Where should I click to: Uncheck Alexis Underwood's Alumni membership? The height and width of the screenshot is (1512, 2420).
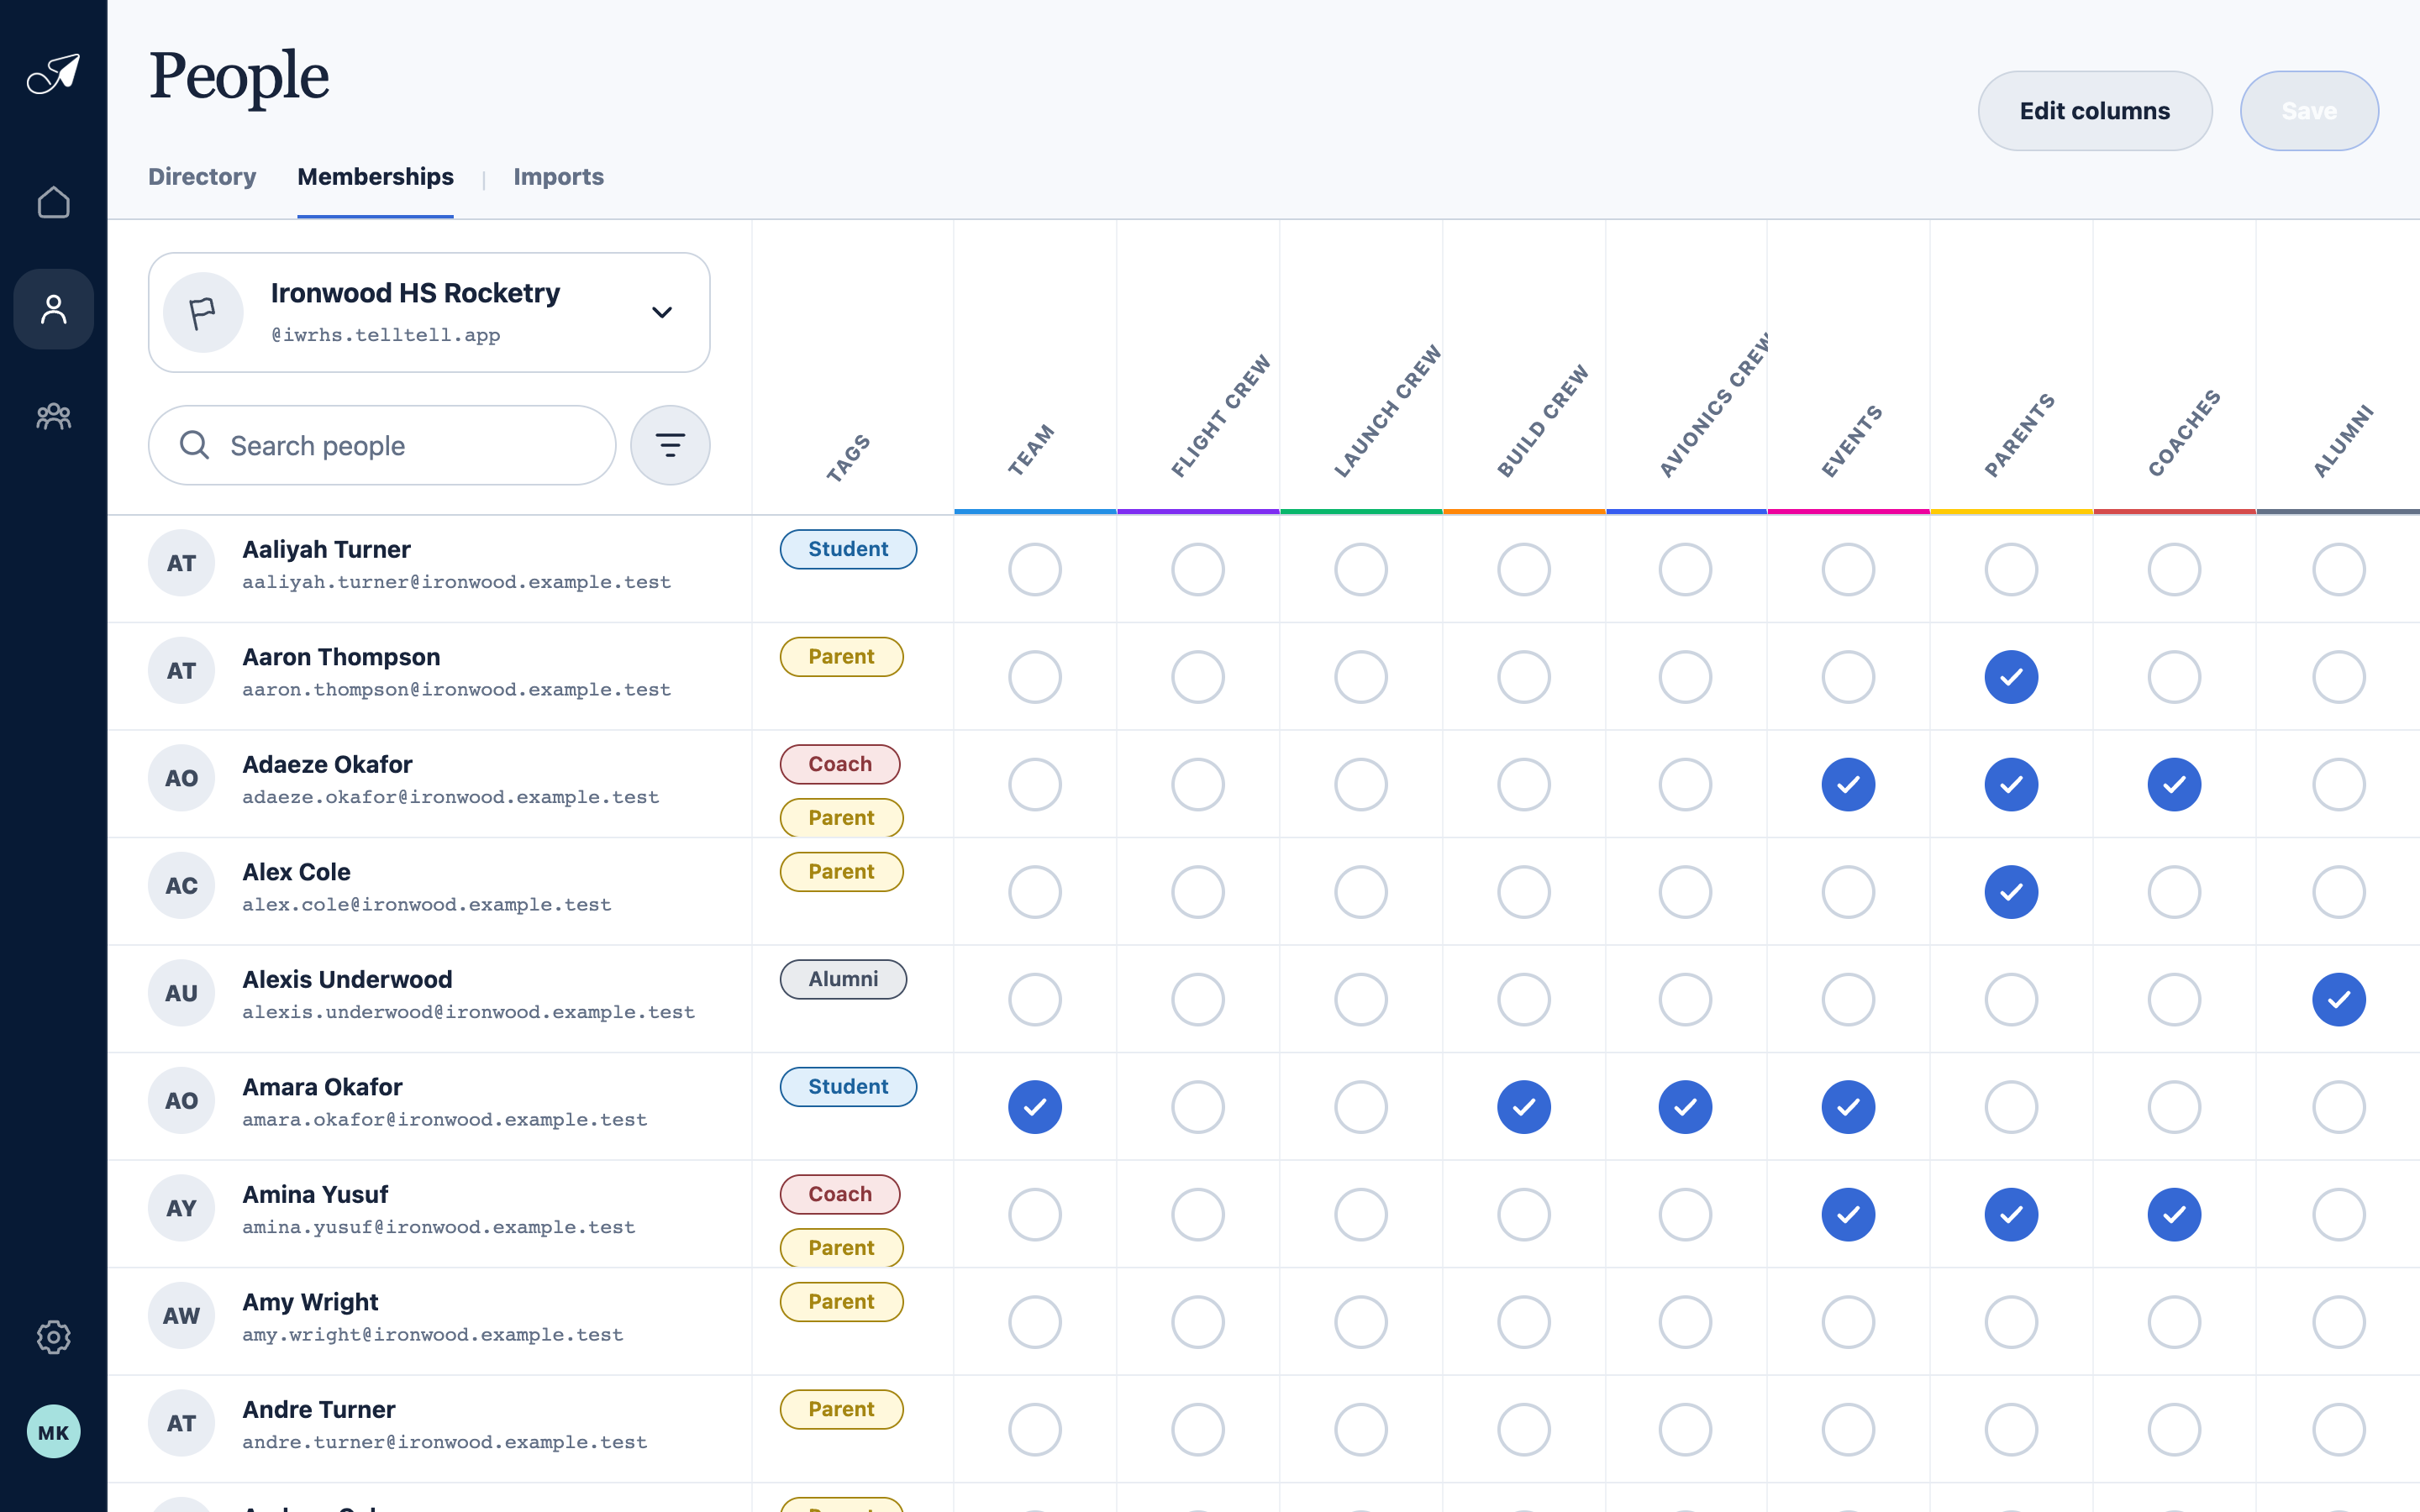[2338, 999]
